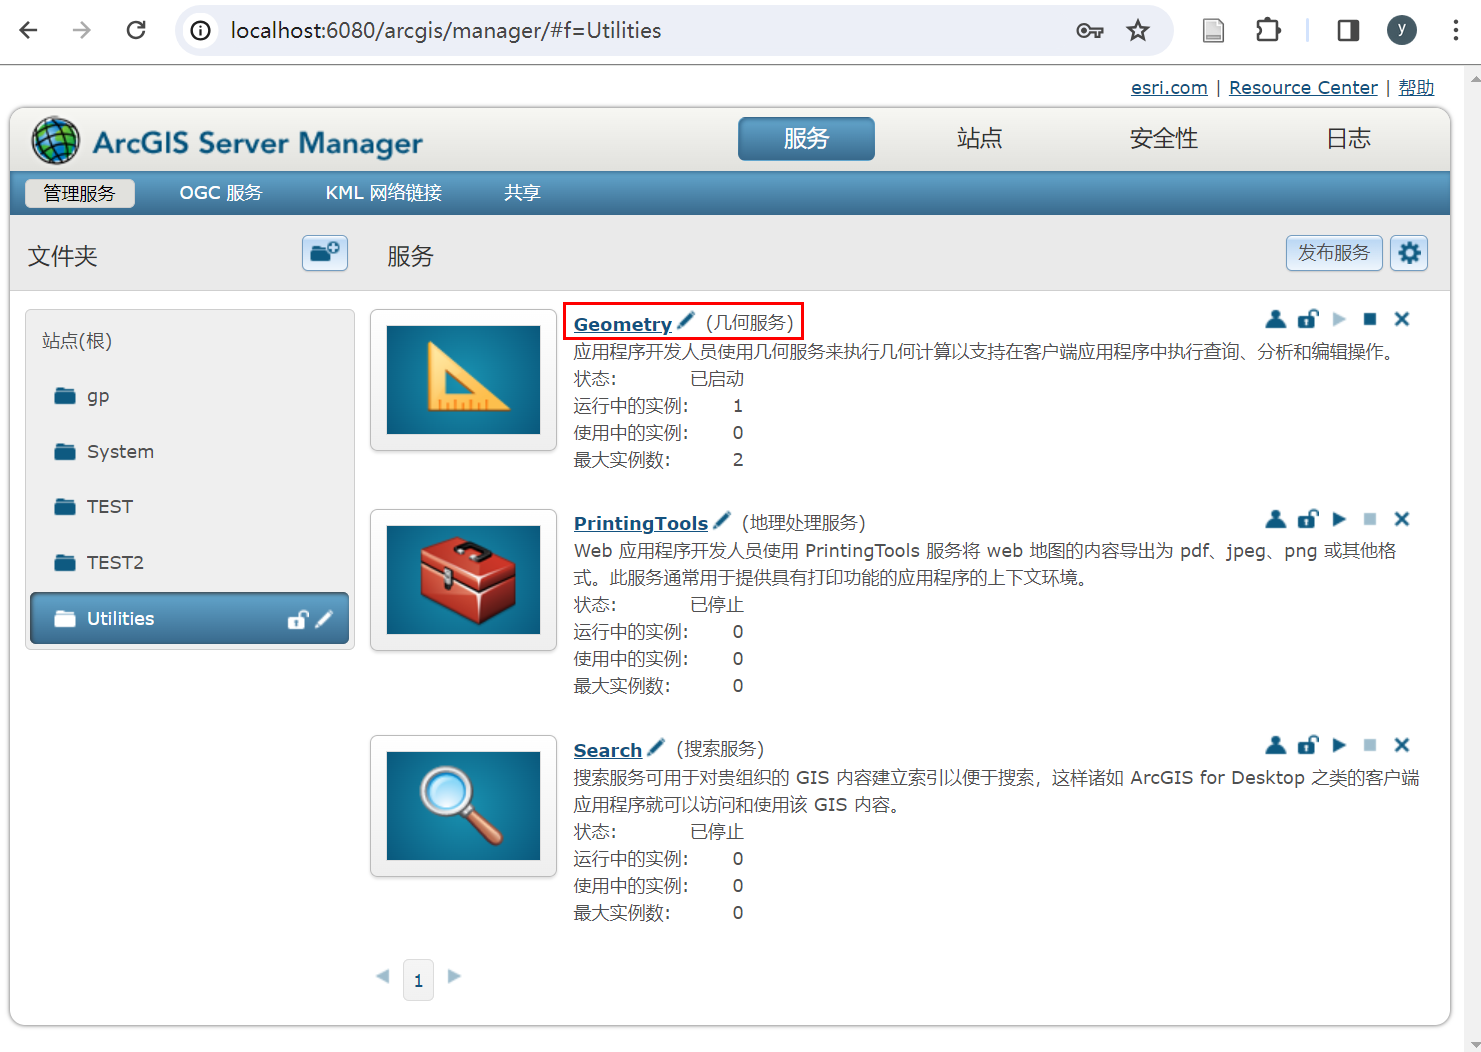Open the Geometry service link
The height and width of the screenshot is (1052, 1481).
[x=622, y=324]
